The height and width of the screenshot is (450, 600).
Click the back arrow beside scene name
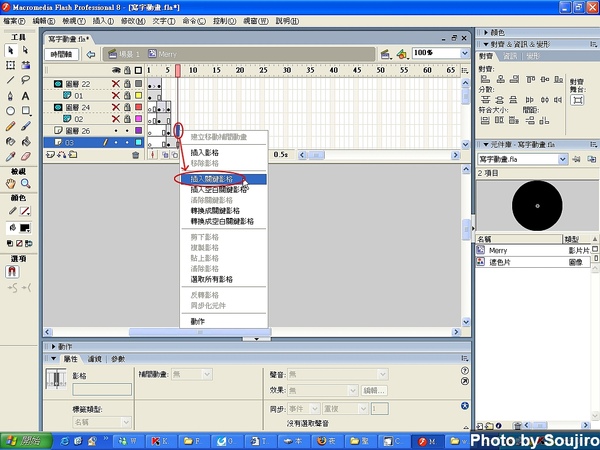[x=91, y=54]
